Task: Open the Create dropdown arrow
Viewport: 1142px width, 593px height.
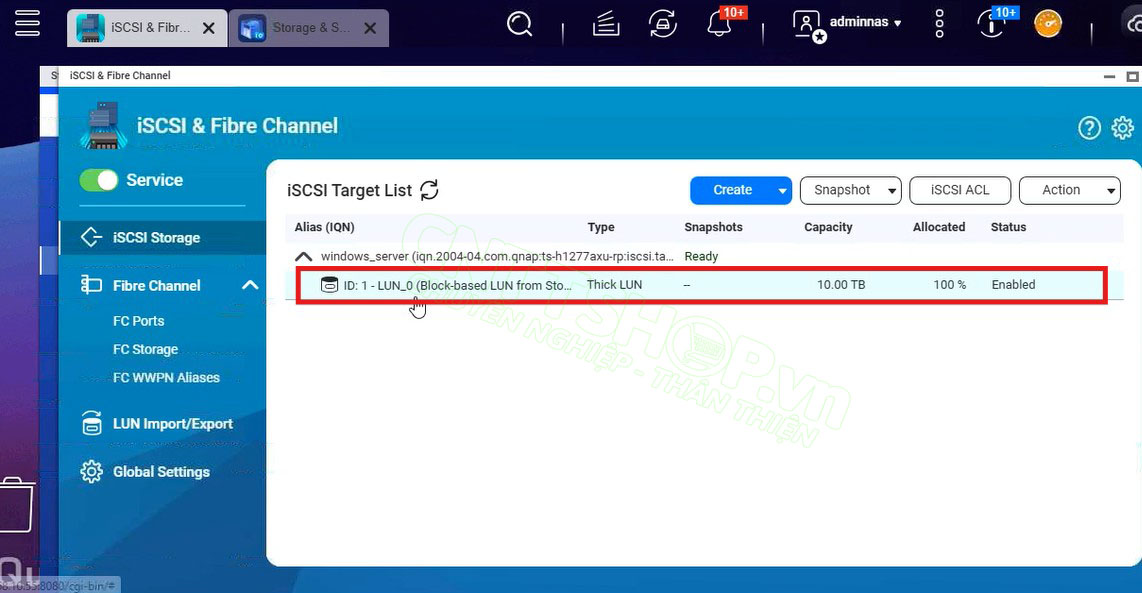Action: tap(781, 190)
